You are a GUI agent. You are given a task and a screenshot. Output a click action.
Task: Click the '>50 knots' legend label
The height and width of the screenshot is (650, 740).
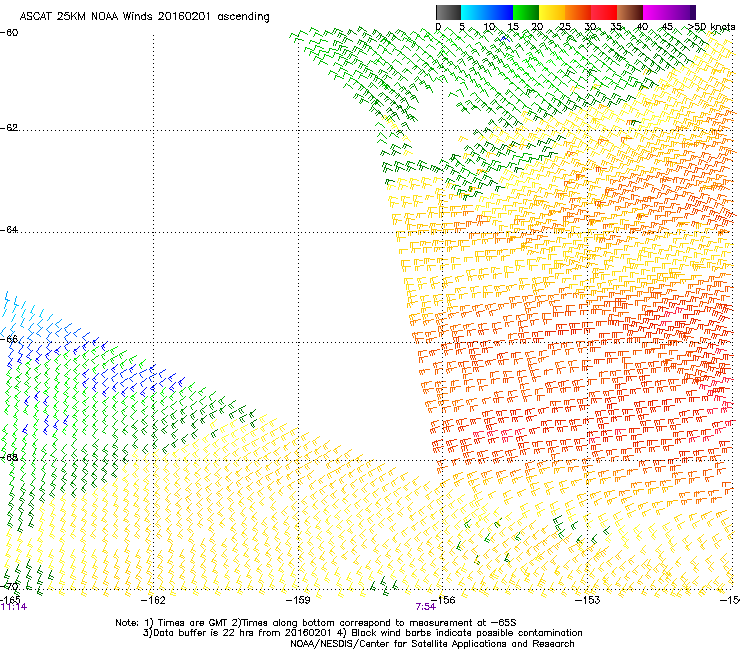tap(712, 27)
